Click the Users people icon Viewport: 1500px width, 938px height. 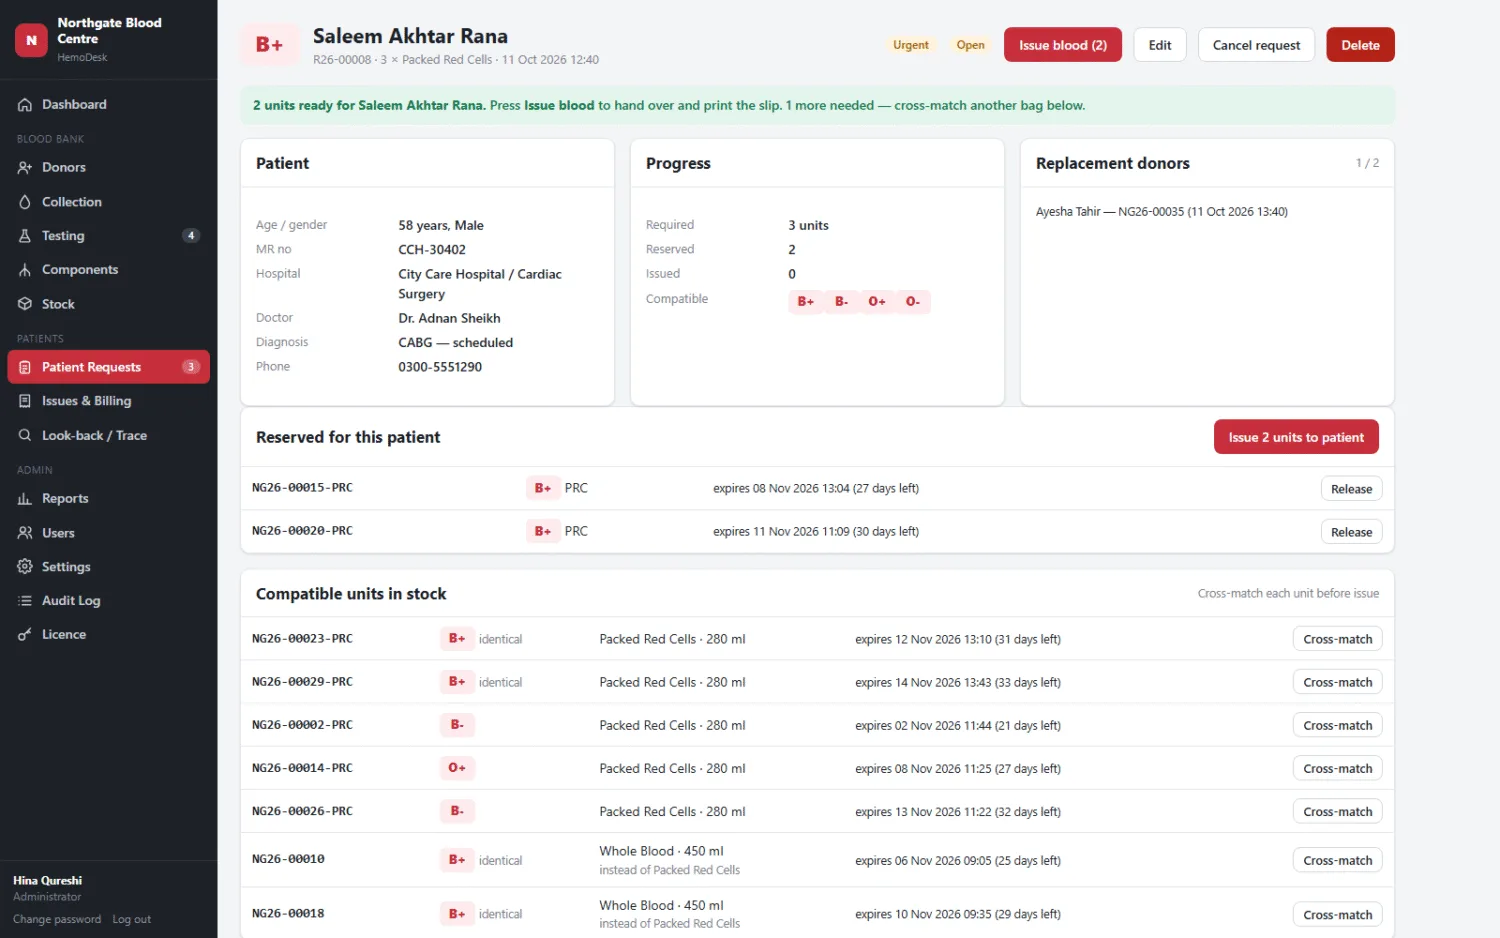click(x=25, y=533)
